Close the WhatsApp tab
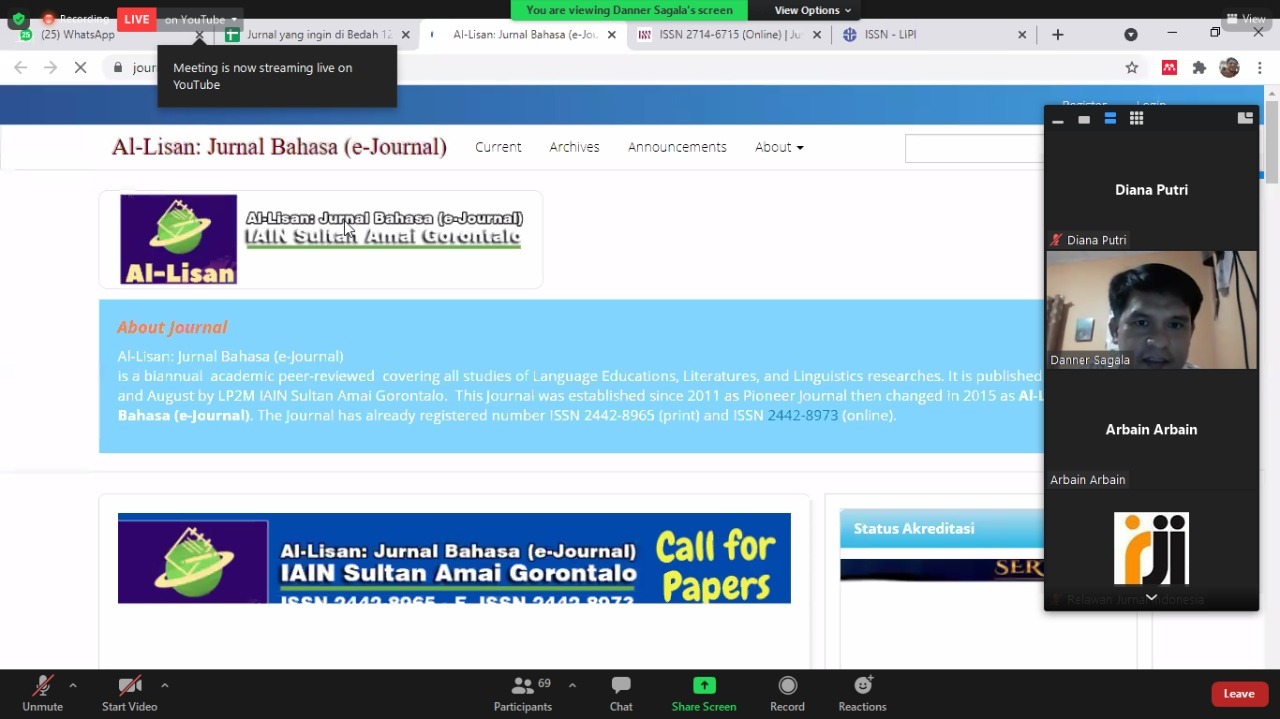The width and height of the screenshot is (1280, 719). point(199,35)
